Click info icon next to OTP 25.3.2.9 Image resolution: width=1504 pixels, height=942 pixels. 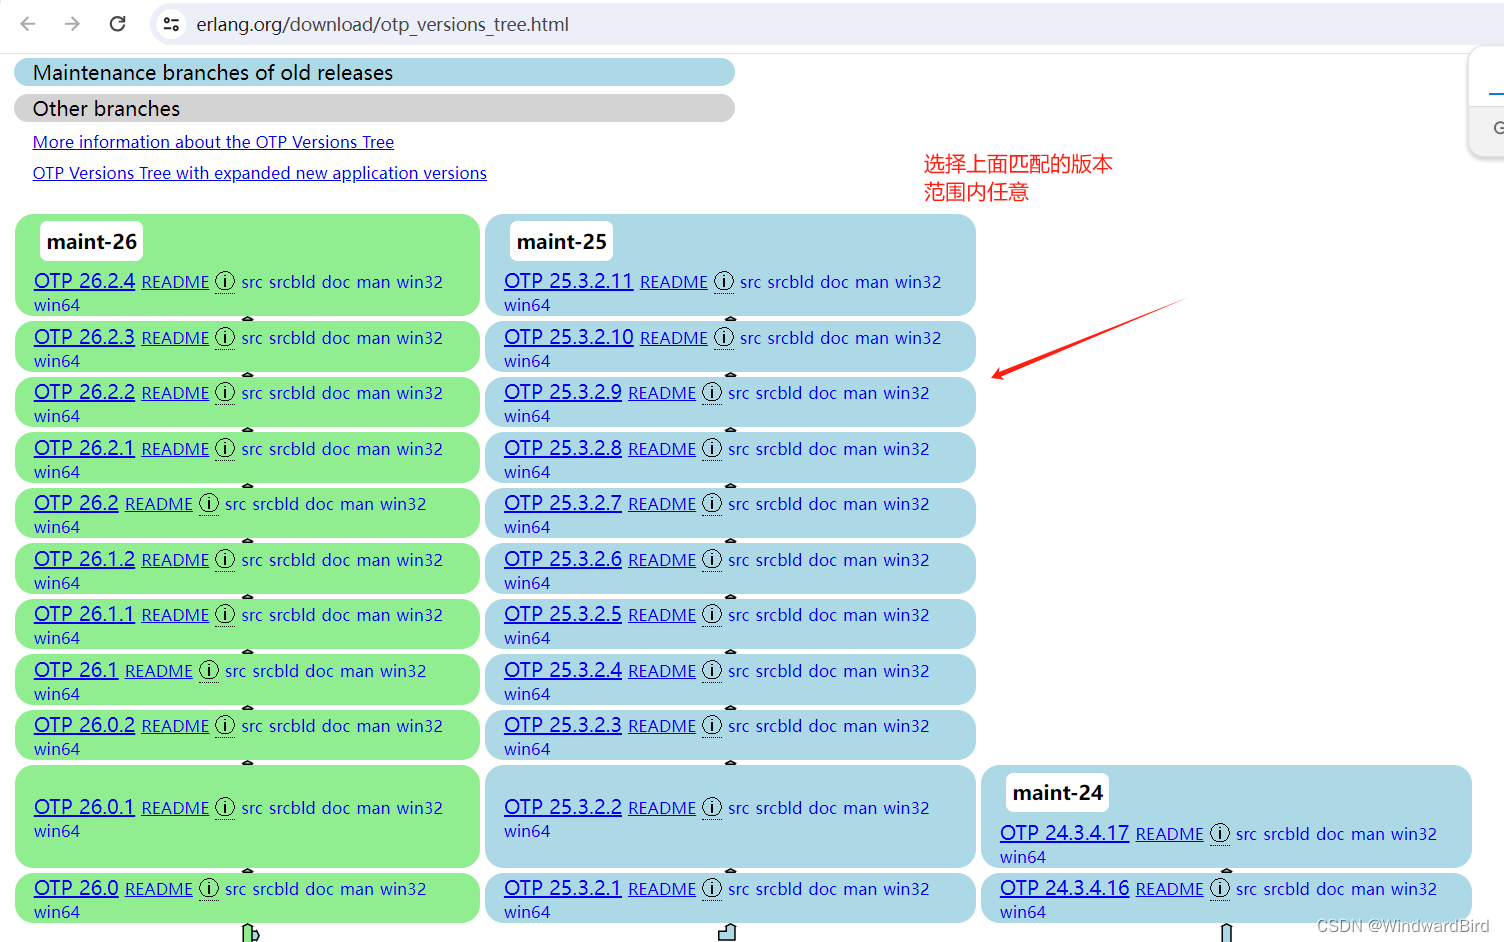(x=712, y=393)
